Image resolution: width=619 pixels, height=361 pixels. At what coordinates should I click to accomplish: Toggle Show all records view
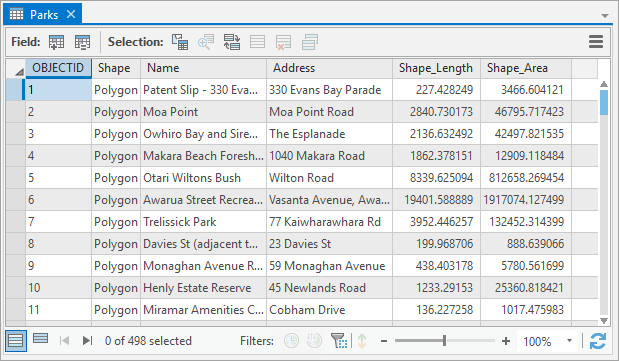coord(16,340)
